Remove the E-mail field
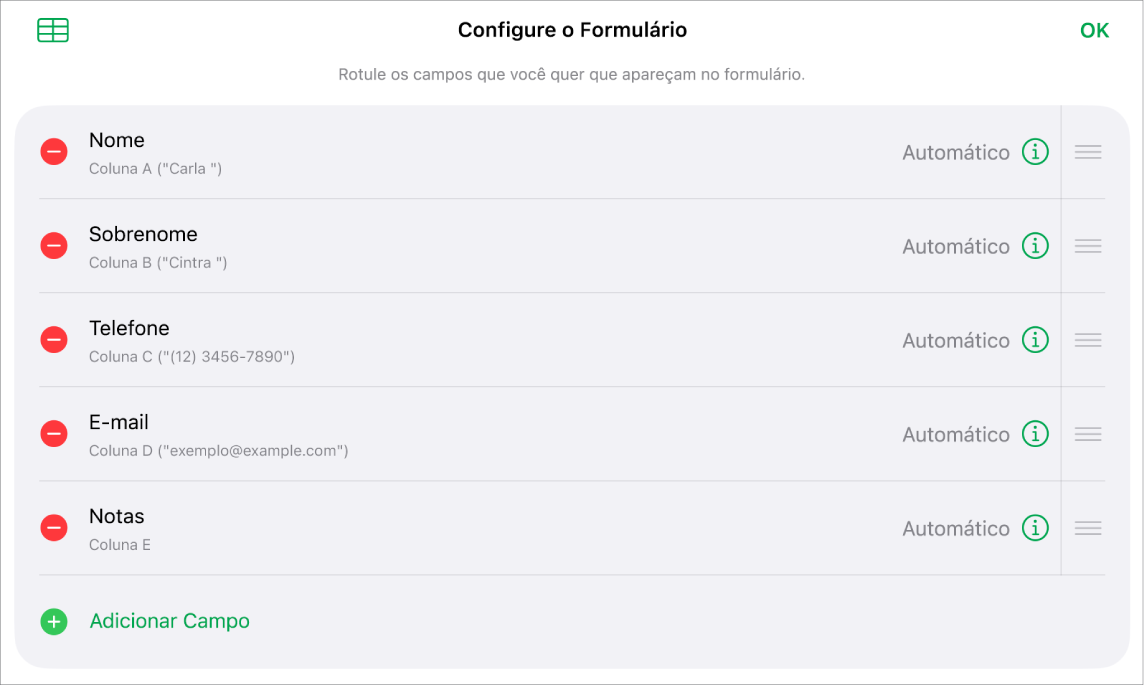Image resolution: width=1146 pixels, height=686 pixels. (53, 433)
